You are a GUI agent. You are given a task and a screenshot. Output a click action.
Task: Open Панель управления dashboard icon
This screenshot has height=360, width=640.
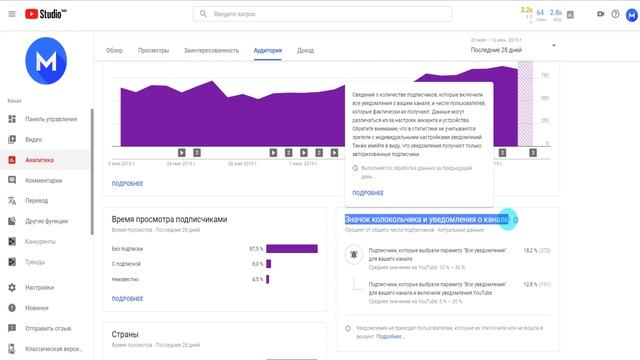pyautogui.click(x=12, y=119)
